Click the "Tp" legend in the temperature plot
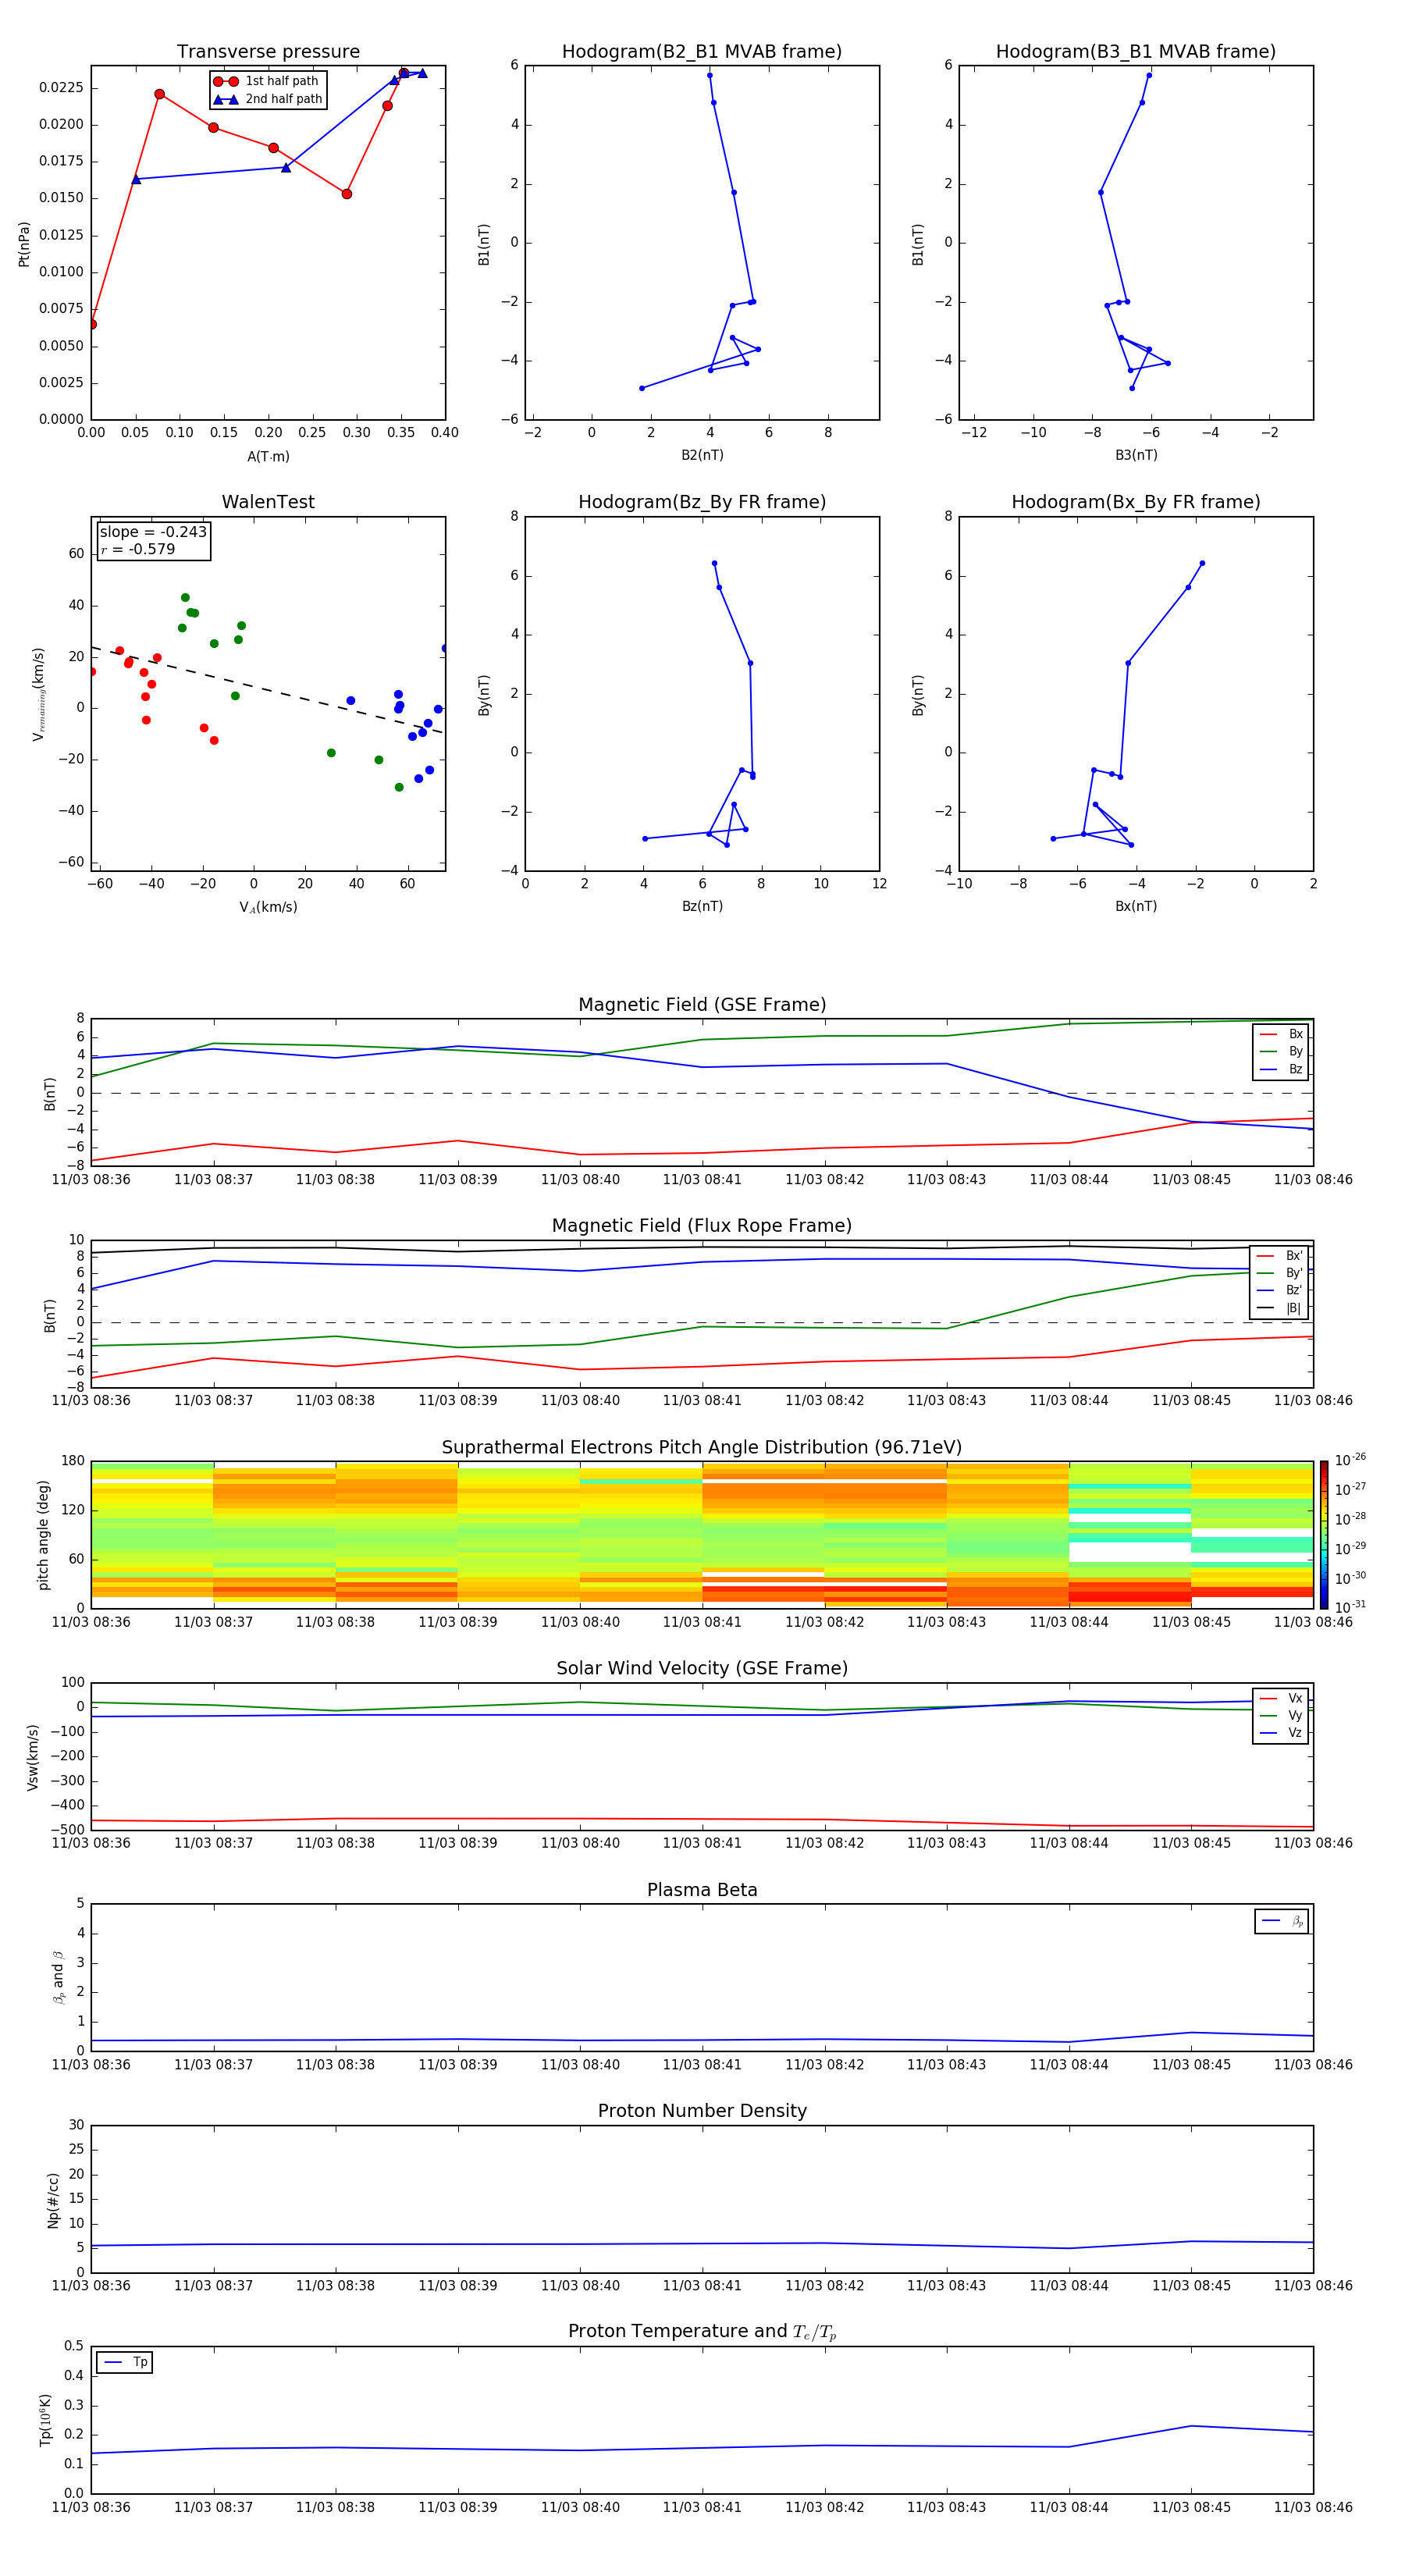 pyautogui.click(x=124, y=2362)
